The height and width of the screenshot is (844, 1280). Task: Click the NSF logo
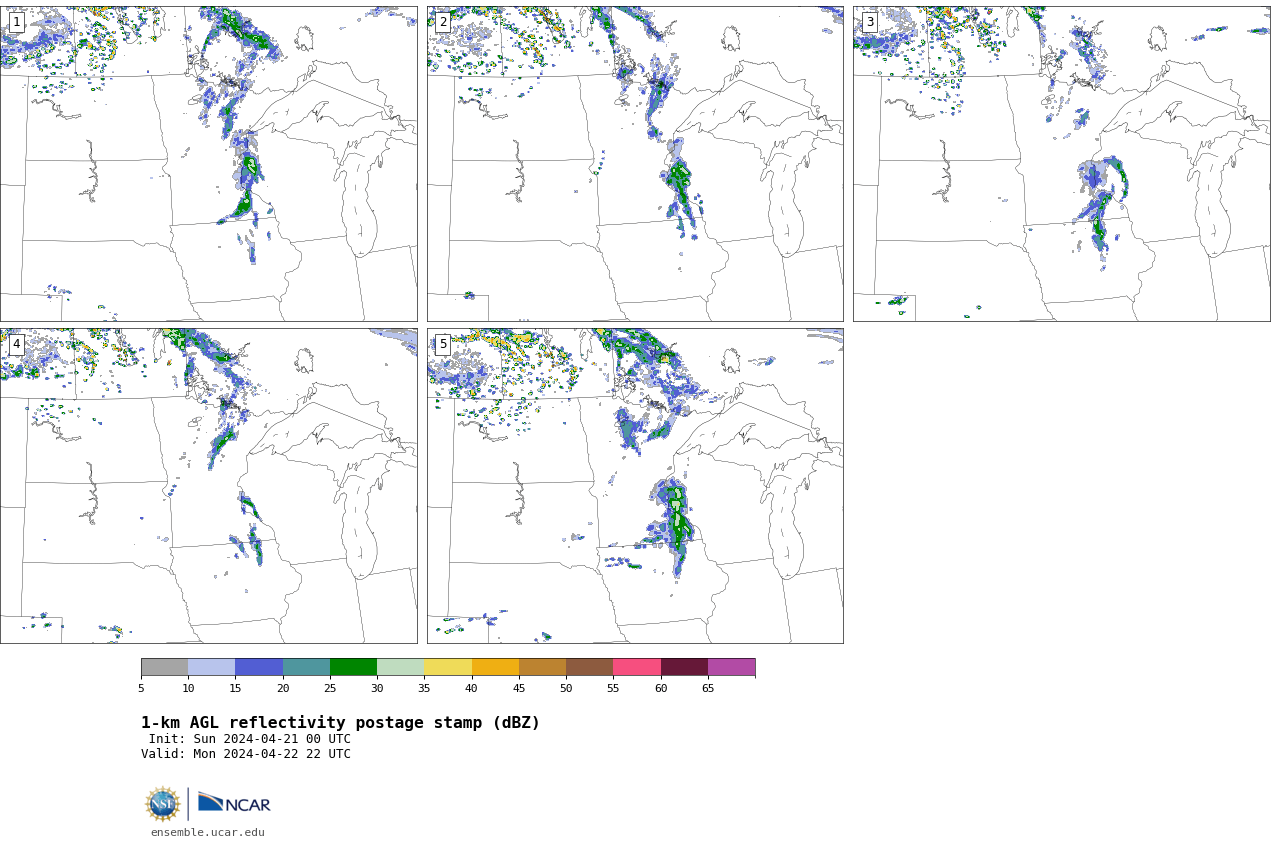[163, 804]
